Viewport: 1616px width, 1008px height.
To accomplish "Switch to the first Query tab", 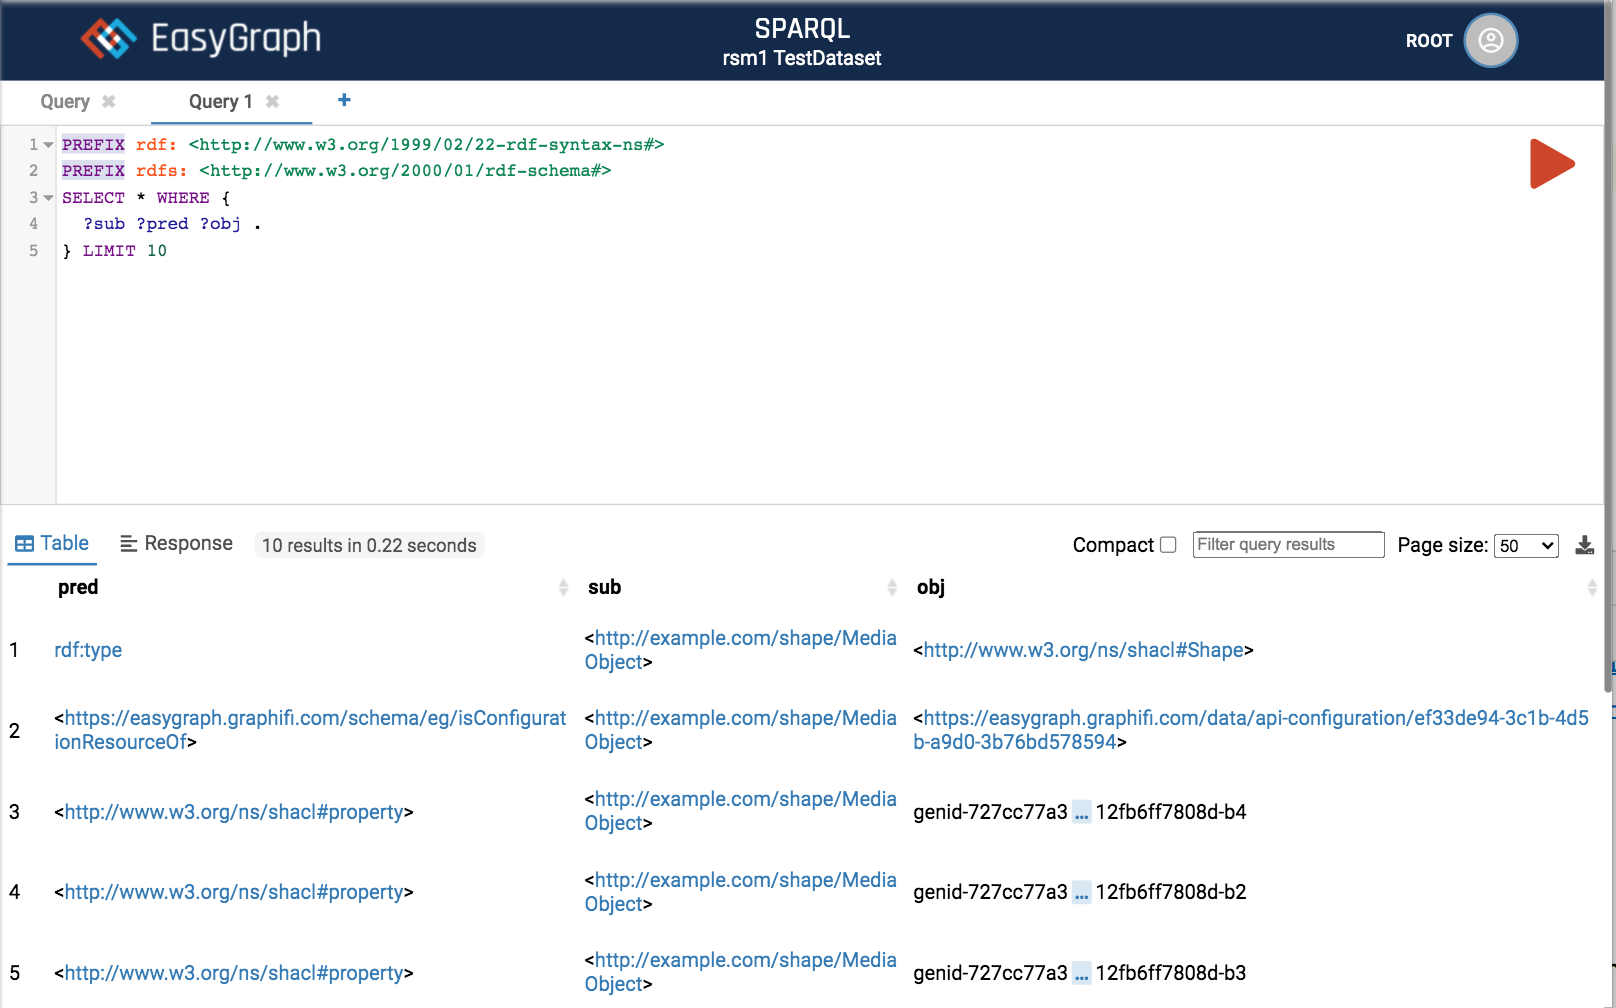I will (x=65, y=101).
